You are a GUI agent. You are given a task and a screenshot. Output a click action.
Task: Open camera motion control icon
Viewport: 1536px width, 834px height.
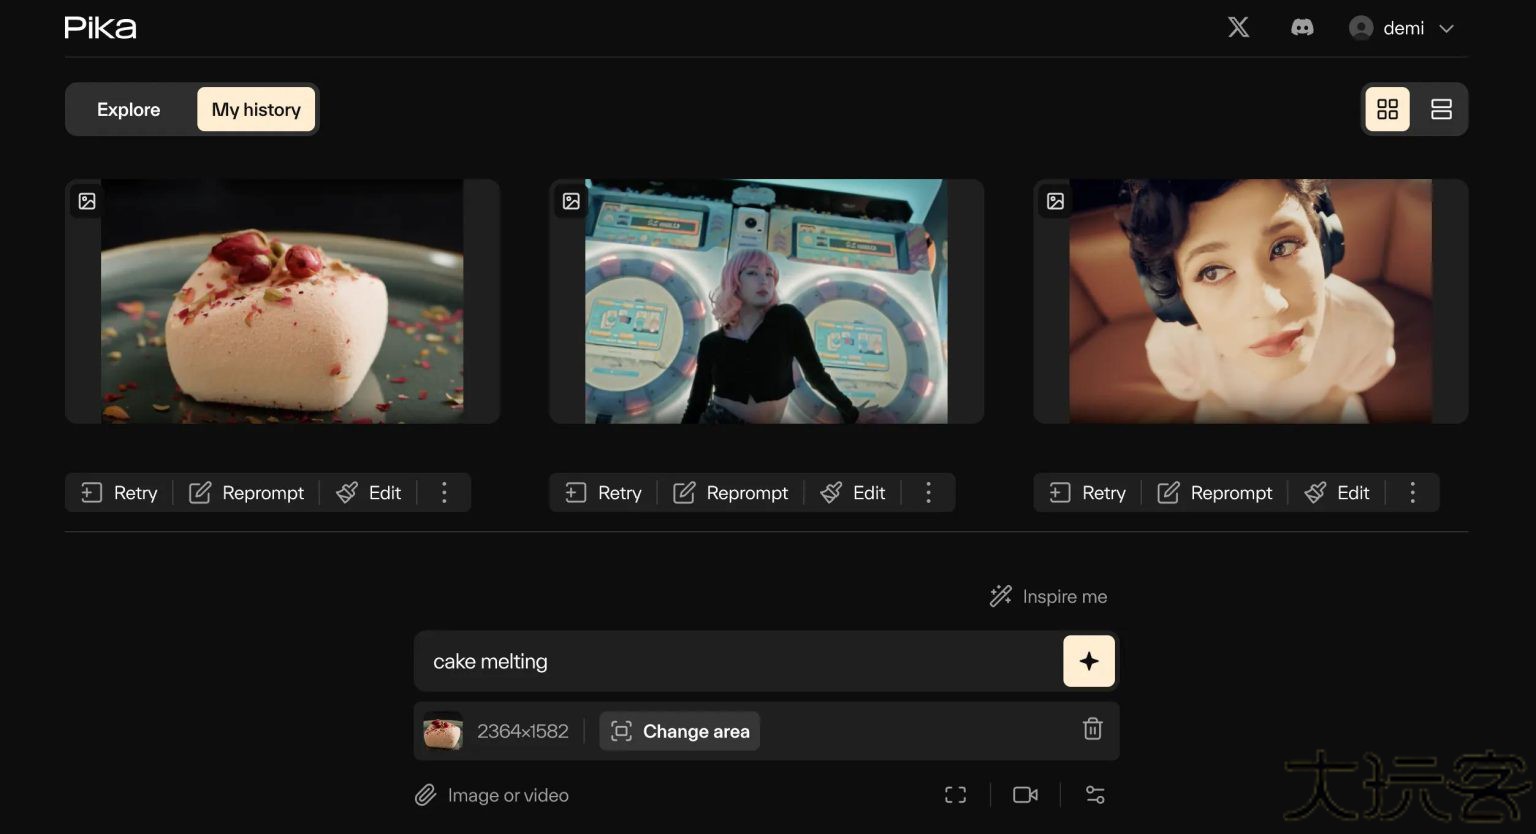point(1025,795)
